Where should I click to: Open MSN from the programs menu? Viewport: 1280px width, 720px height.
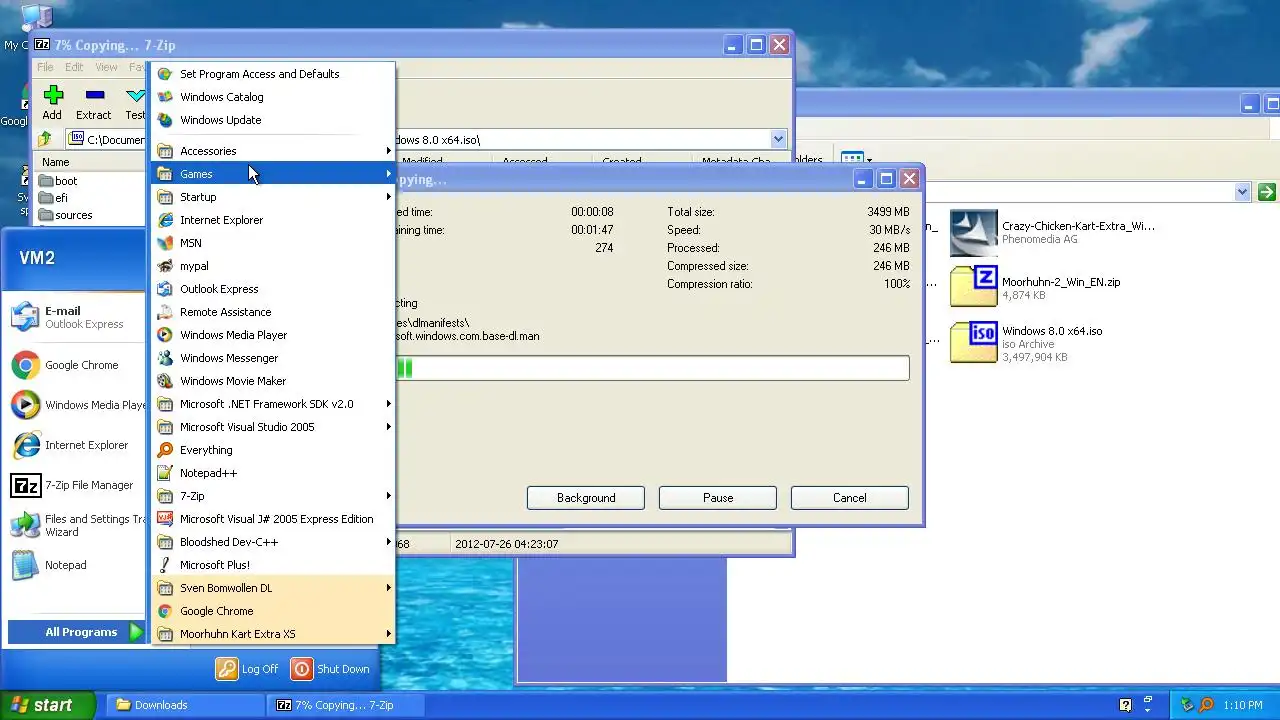click(273, 243)
